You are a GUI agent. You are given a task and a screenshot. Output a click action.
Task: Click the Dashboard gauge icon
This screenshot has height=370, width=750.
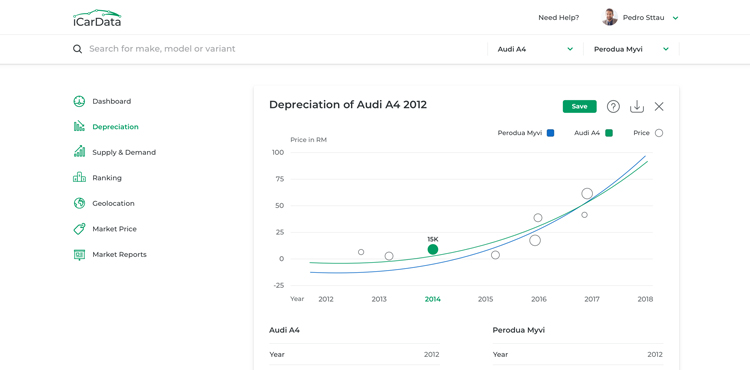click(79, 101)
